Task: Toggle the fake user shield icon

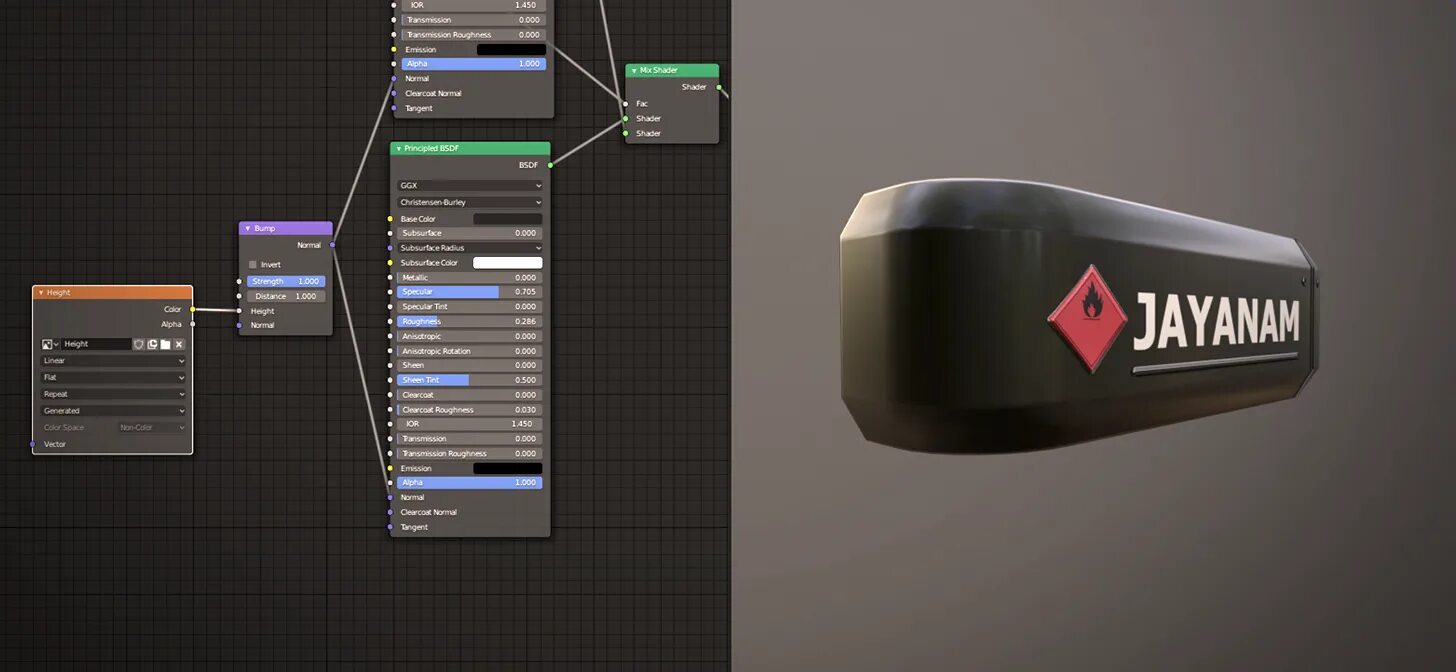Action: point(139,344)
